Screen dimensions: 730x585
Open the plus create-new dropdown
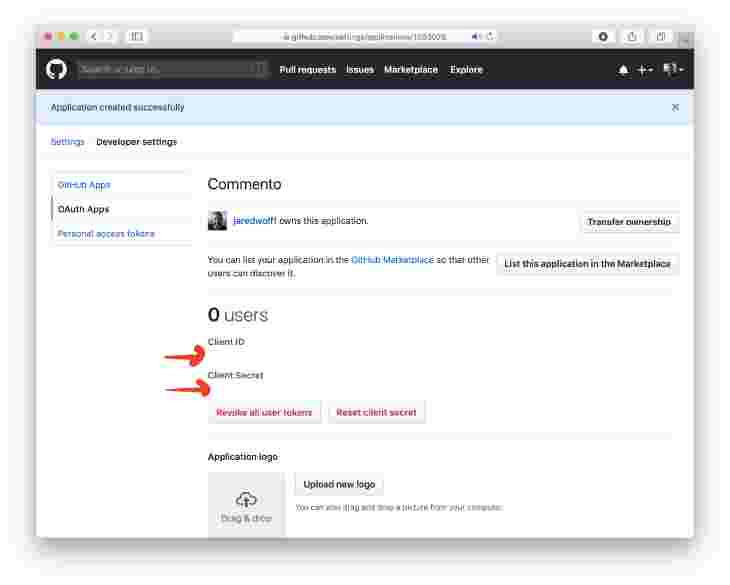pos(644,70)
